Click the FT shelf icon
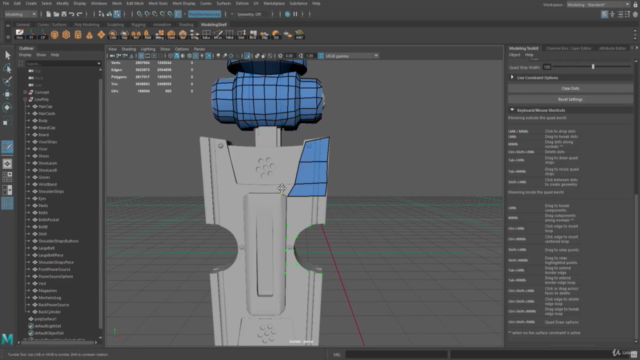This screenshot has height=360, width=640. tap(31, 35)
